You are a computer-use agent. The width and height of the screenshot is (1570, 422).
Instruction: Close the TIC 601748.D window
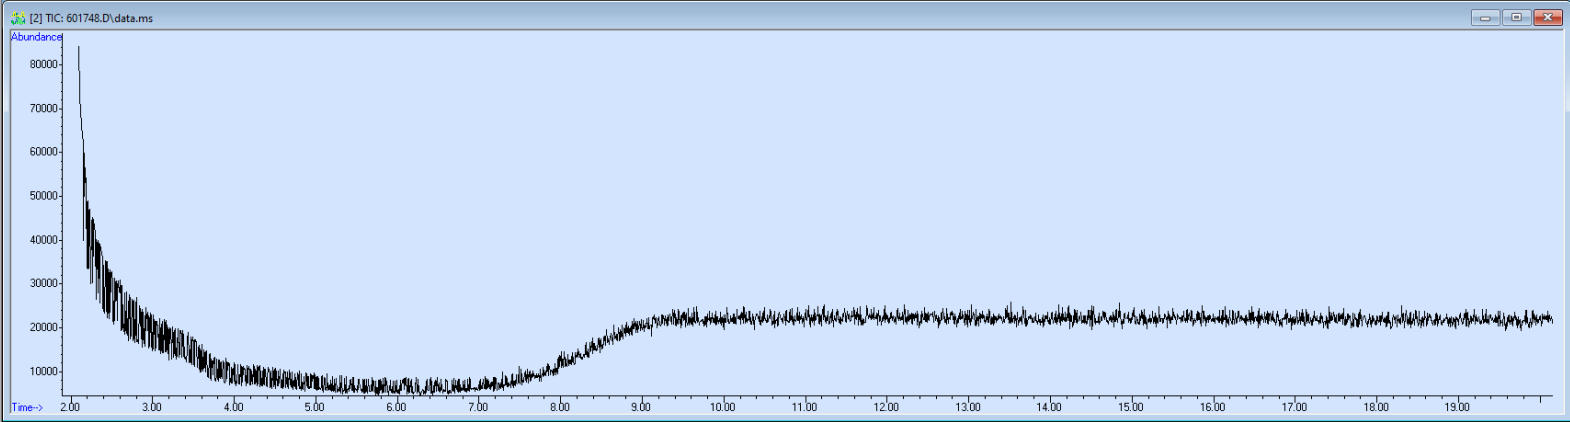(1548, 17)
